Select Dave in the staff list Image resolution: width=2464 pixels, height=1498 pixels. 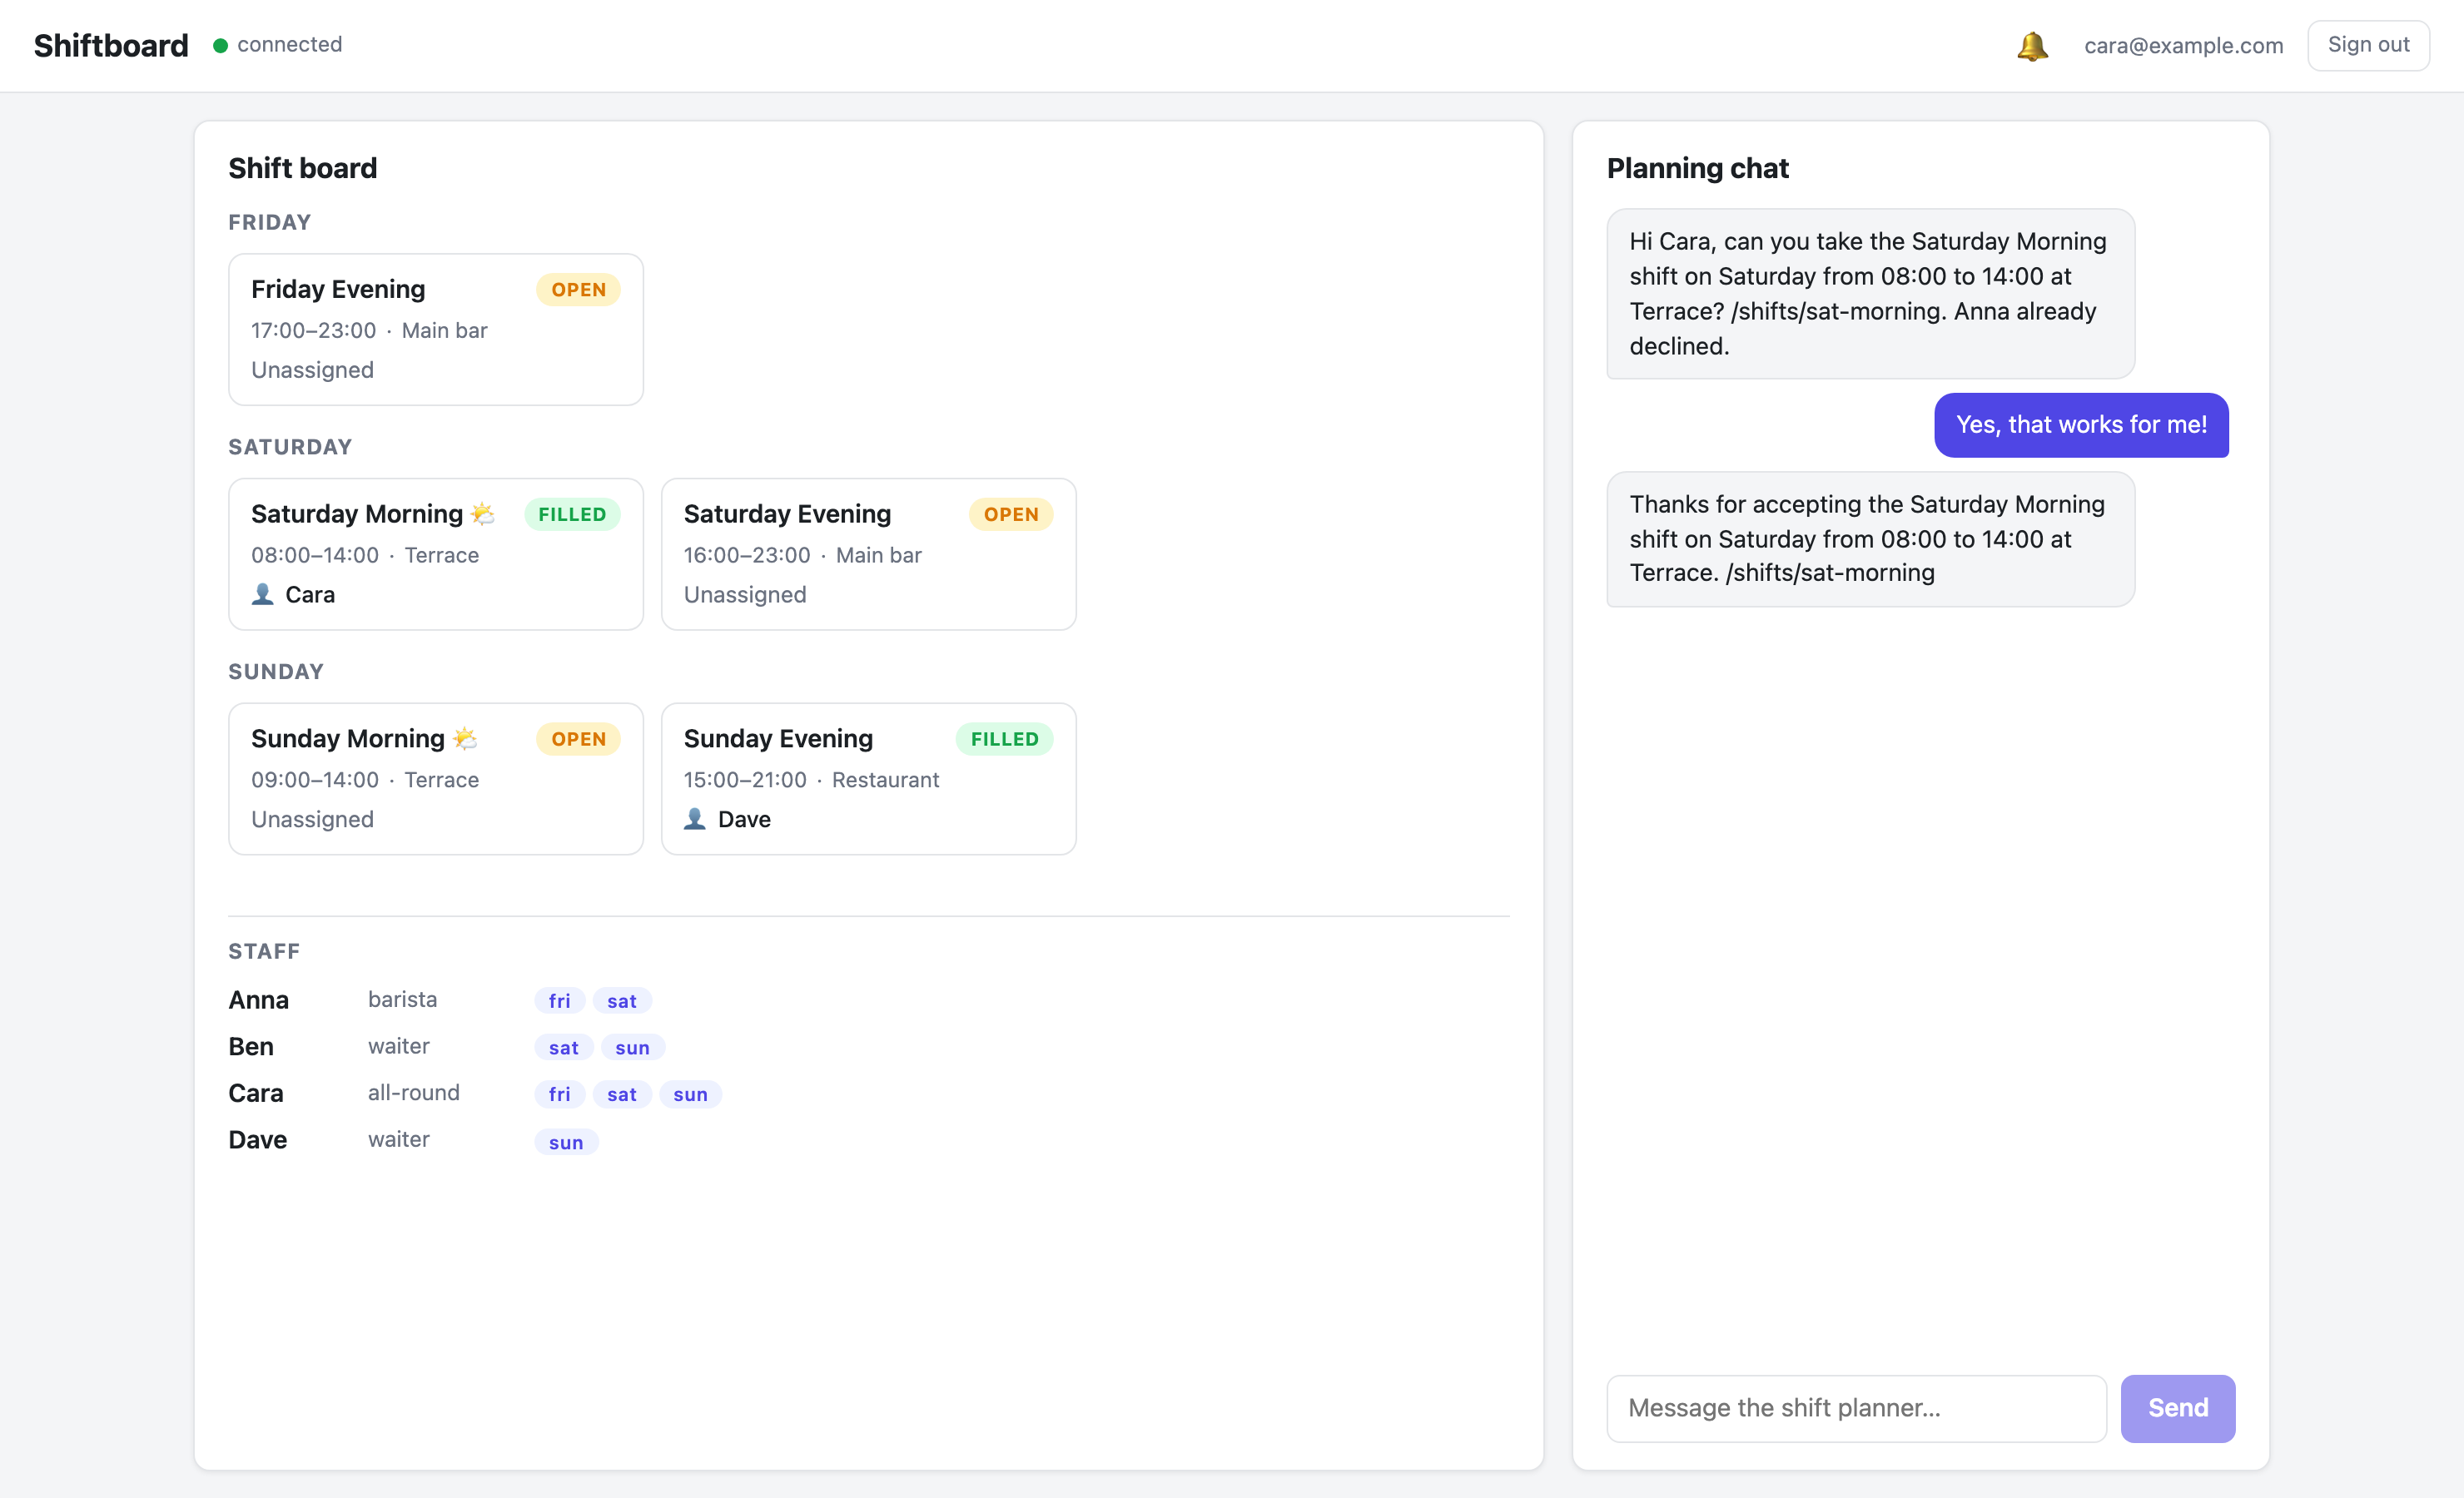click(x=258, y=1140)
